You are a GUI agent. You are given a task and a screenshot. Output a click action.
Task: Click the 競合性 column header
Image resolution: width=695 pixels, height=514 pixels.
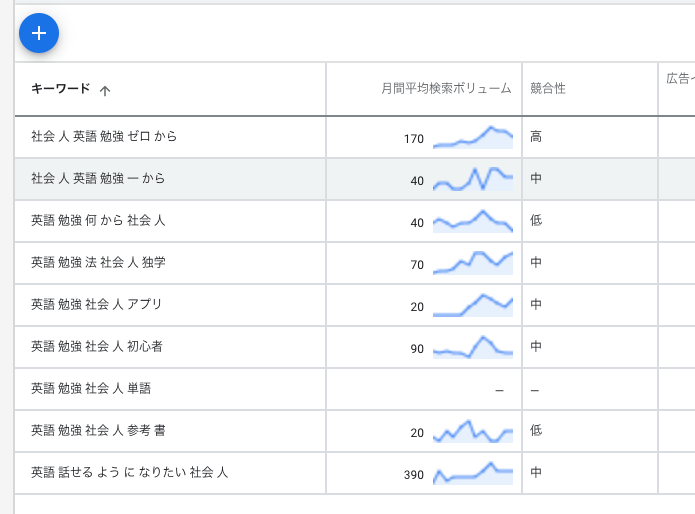(x=548, y=89)
